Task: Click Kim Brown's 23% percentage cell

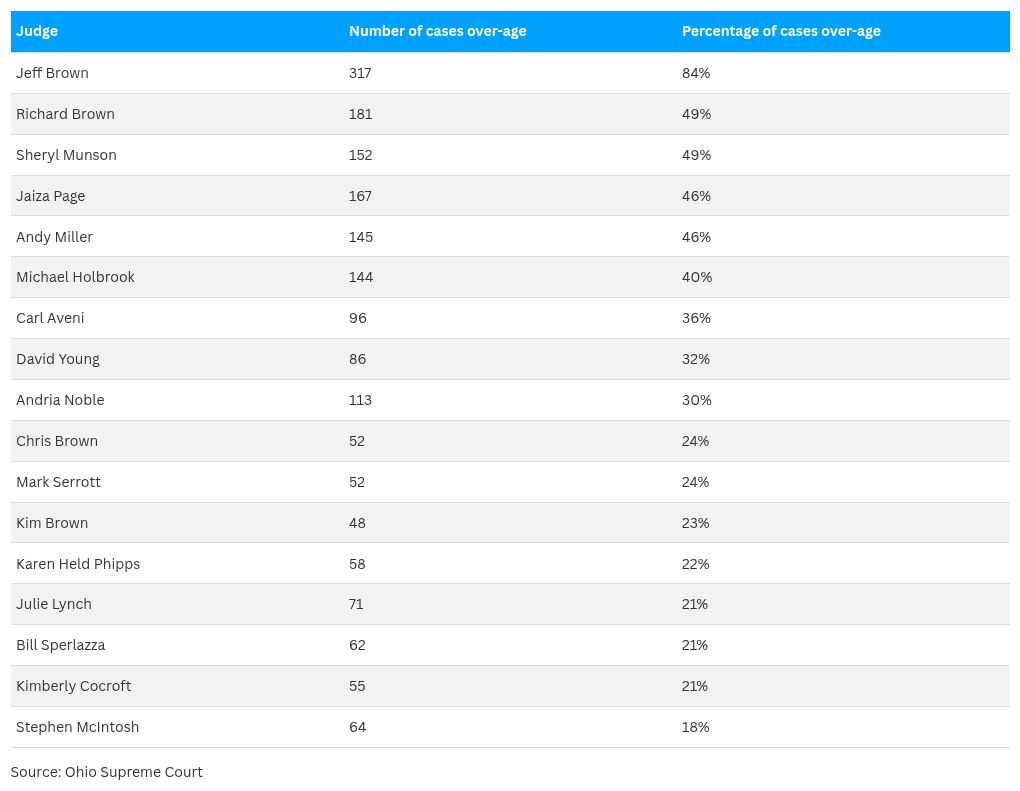Action: (695, 523)
